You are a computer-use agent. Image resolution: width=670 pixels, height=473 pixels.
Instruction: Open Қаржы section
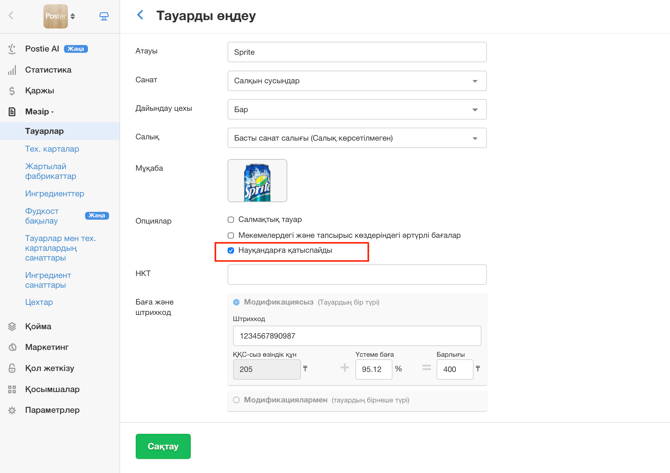click(39, 91)
